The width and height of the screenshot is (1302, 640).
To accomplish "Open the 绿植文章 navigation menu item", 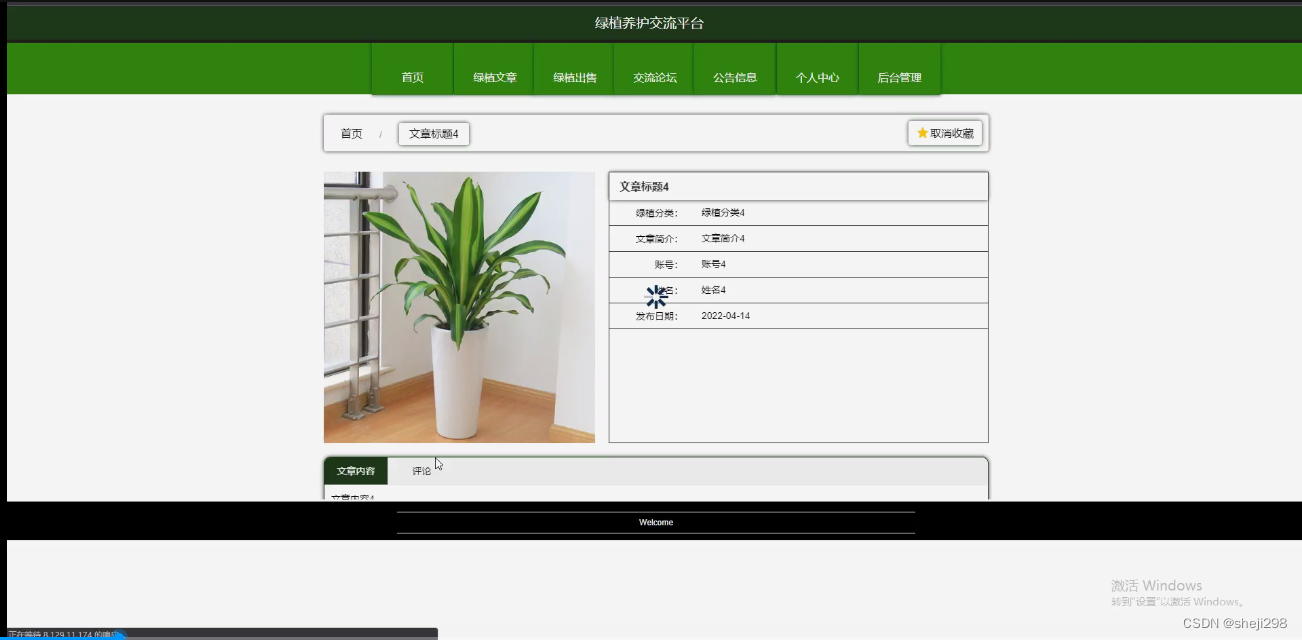I will coord(493,75).
